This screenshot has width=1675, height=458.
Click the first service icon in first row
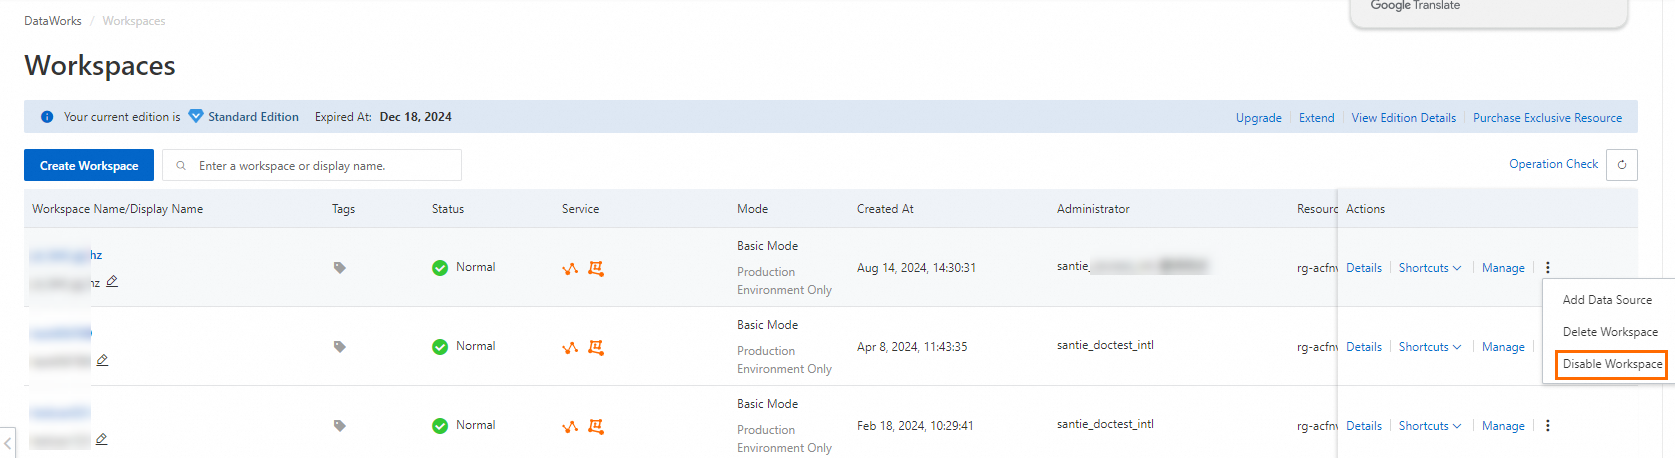tap(570, 269)
